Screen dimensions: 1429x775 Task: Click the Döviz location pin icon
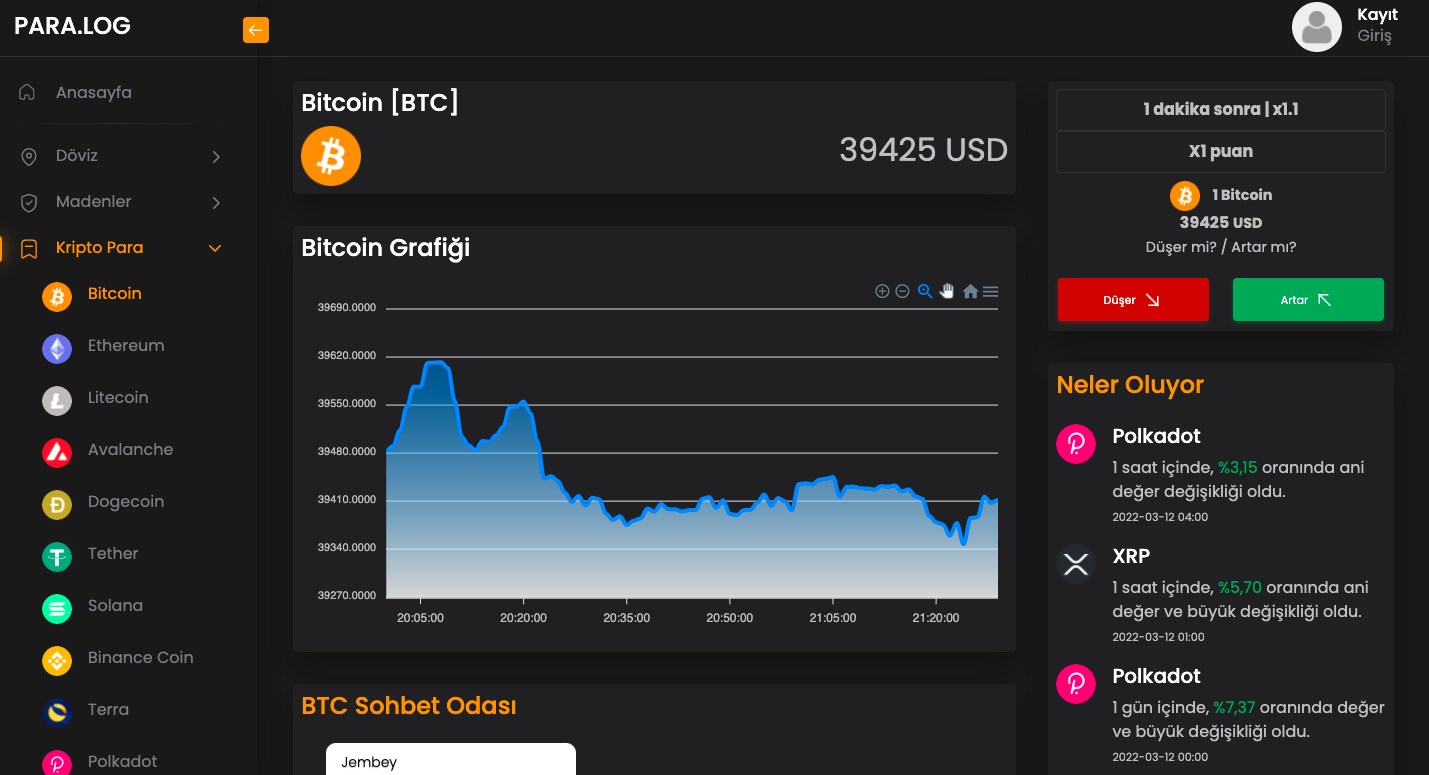(x=29, y=157)
